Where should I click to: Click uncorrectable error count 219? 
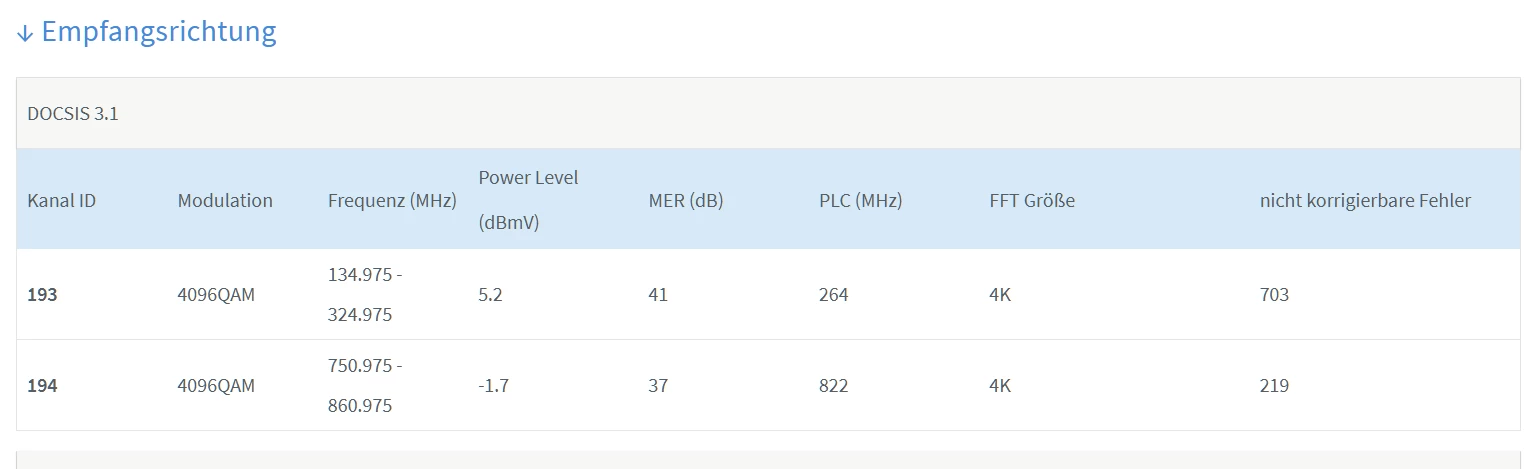[x=1274, y=385]
